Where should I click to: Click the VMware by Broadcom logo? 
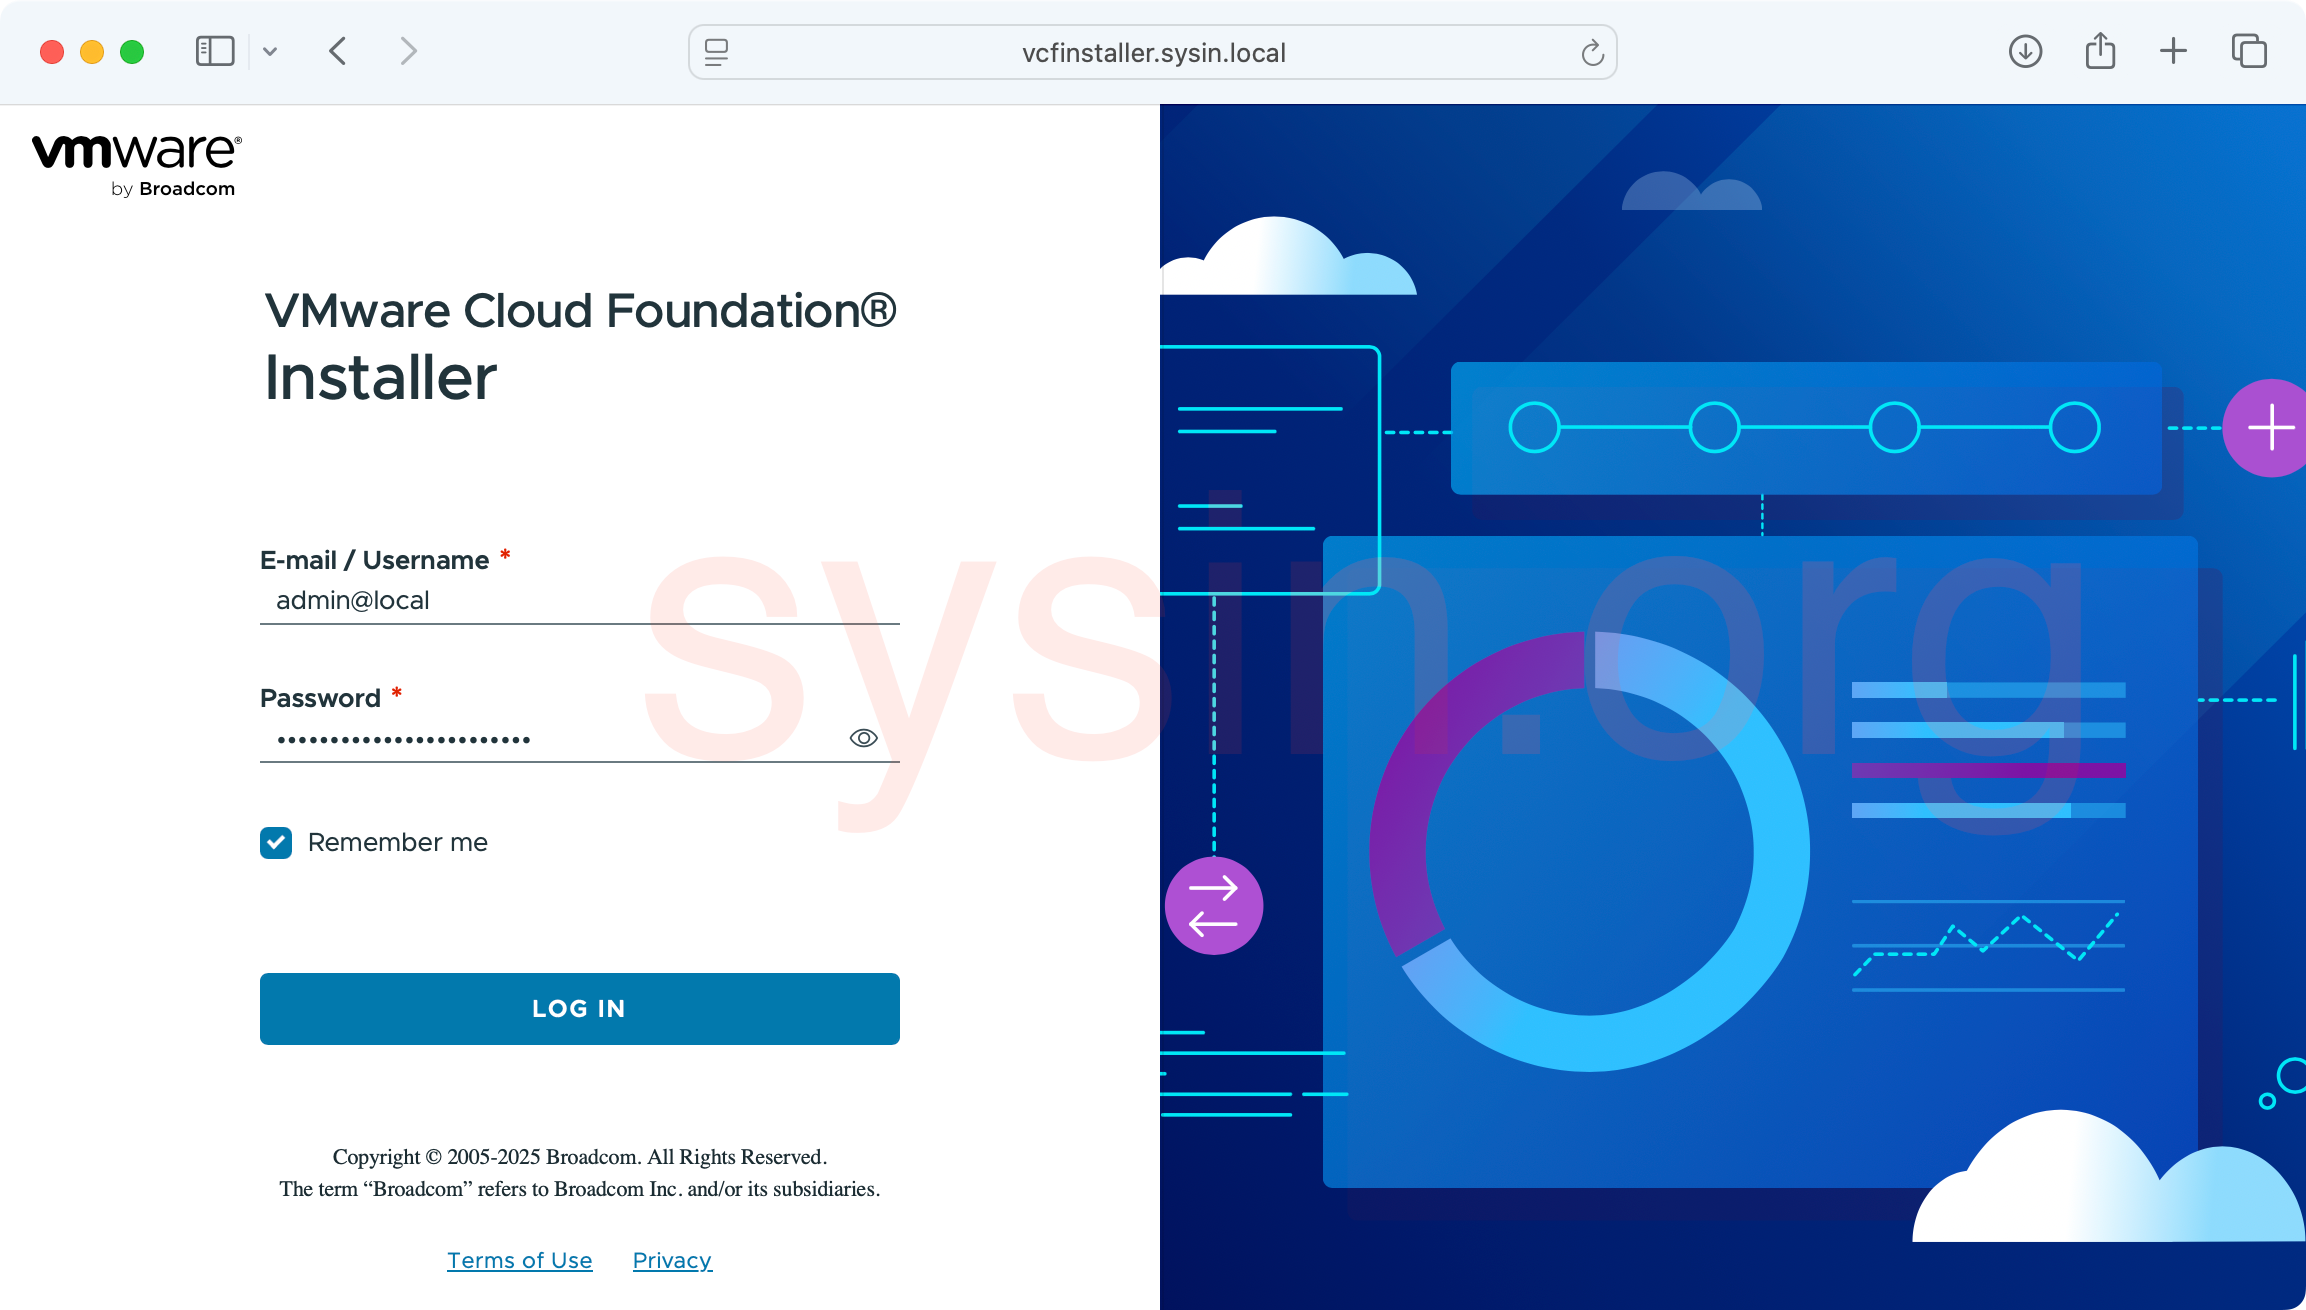pos(137,166)
